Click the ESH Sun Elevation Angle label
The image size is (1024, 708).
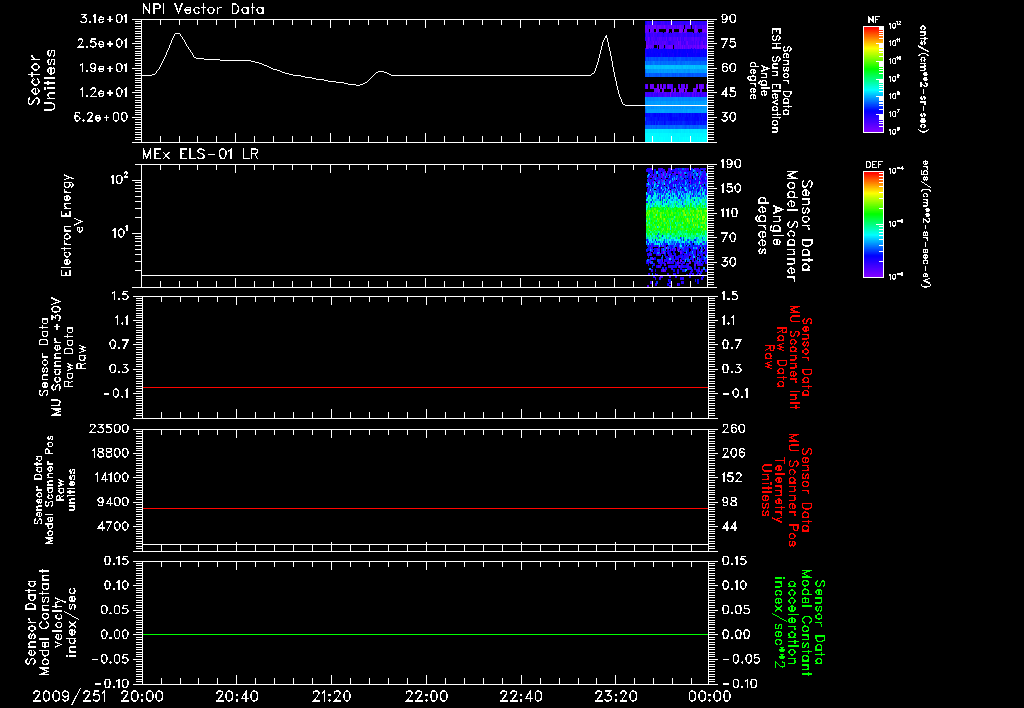(770, 80)
